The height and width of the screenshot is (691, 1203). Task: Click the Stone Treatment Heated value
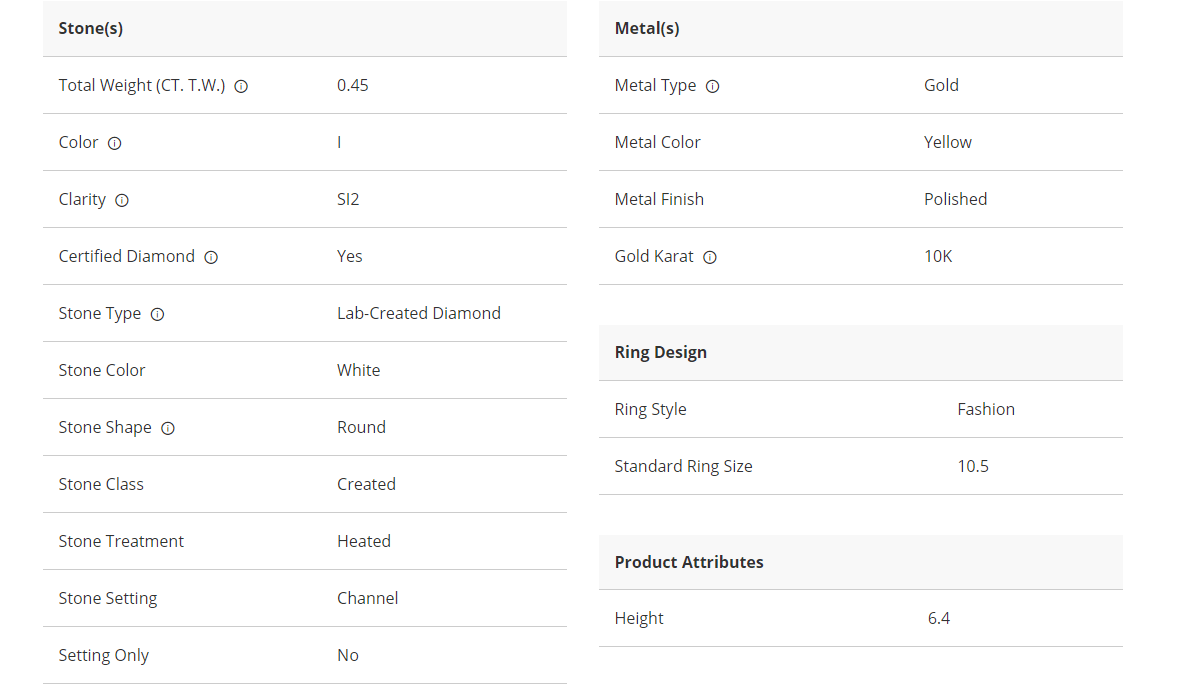[x=363, y=541]
